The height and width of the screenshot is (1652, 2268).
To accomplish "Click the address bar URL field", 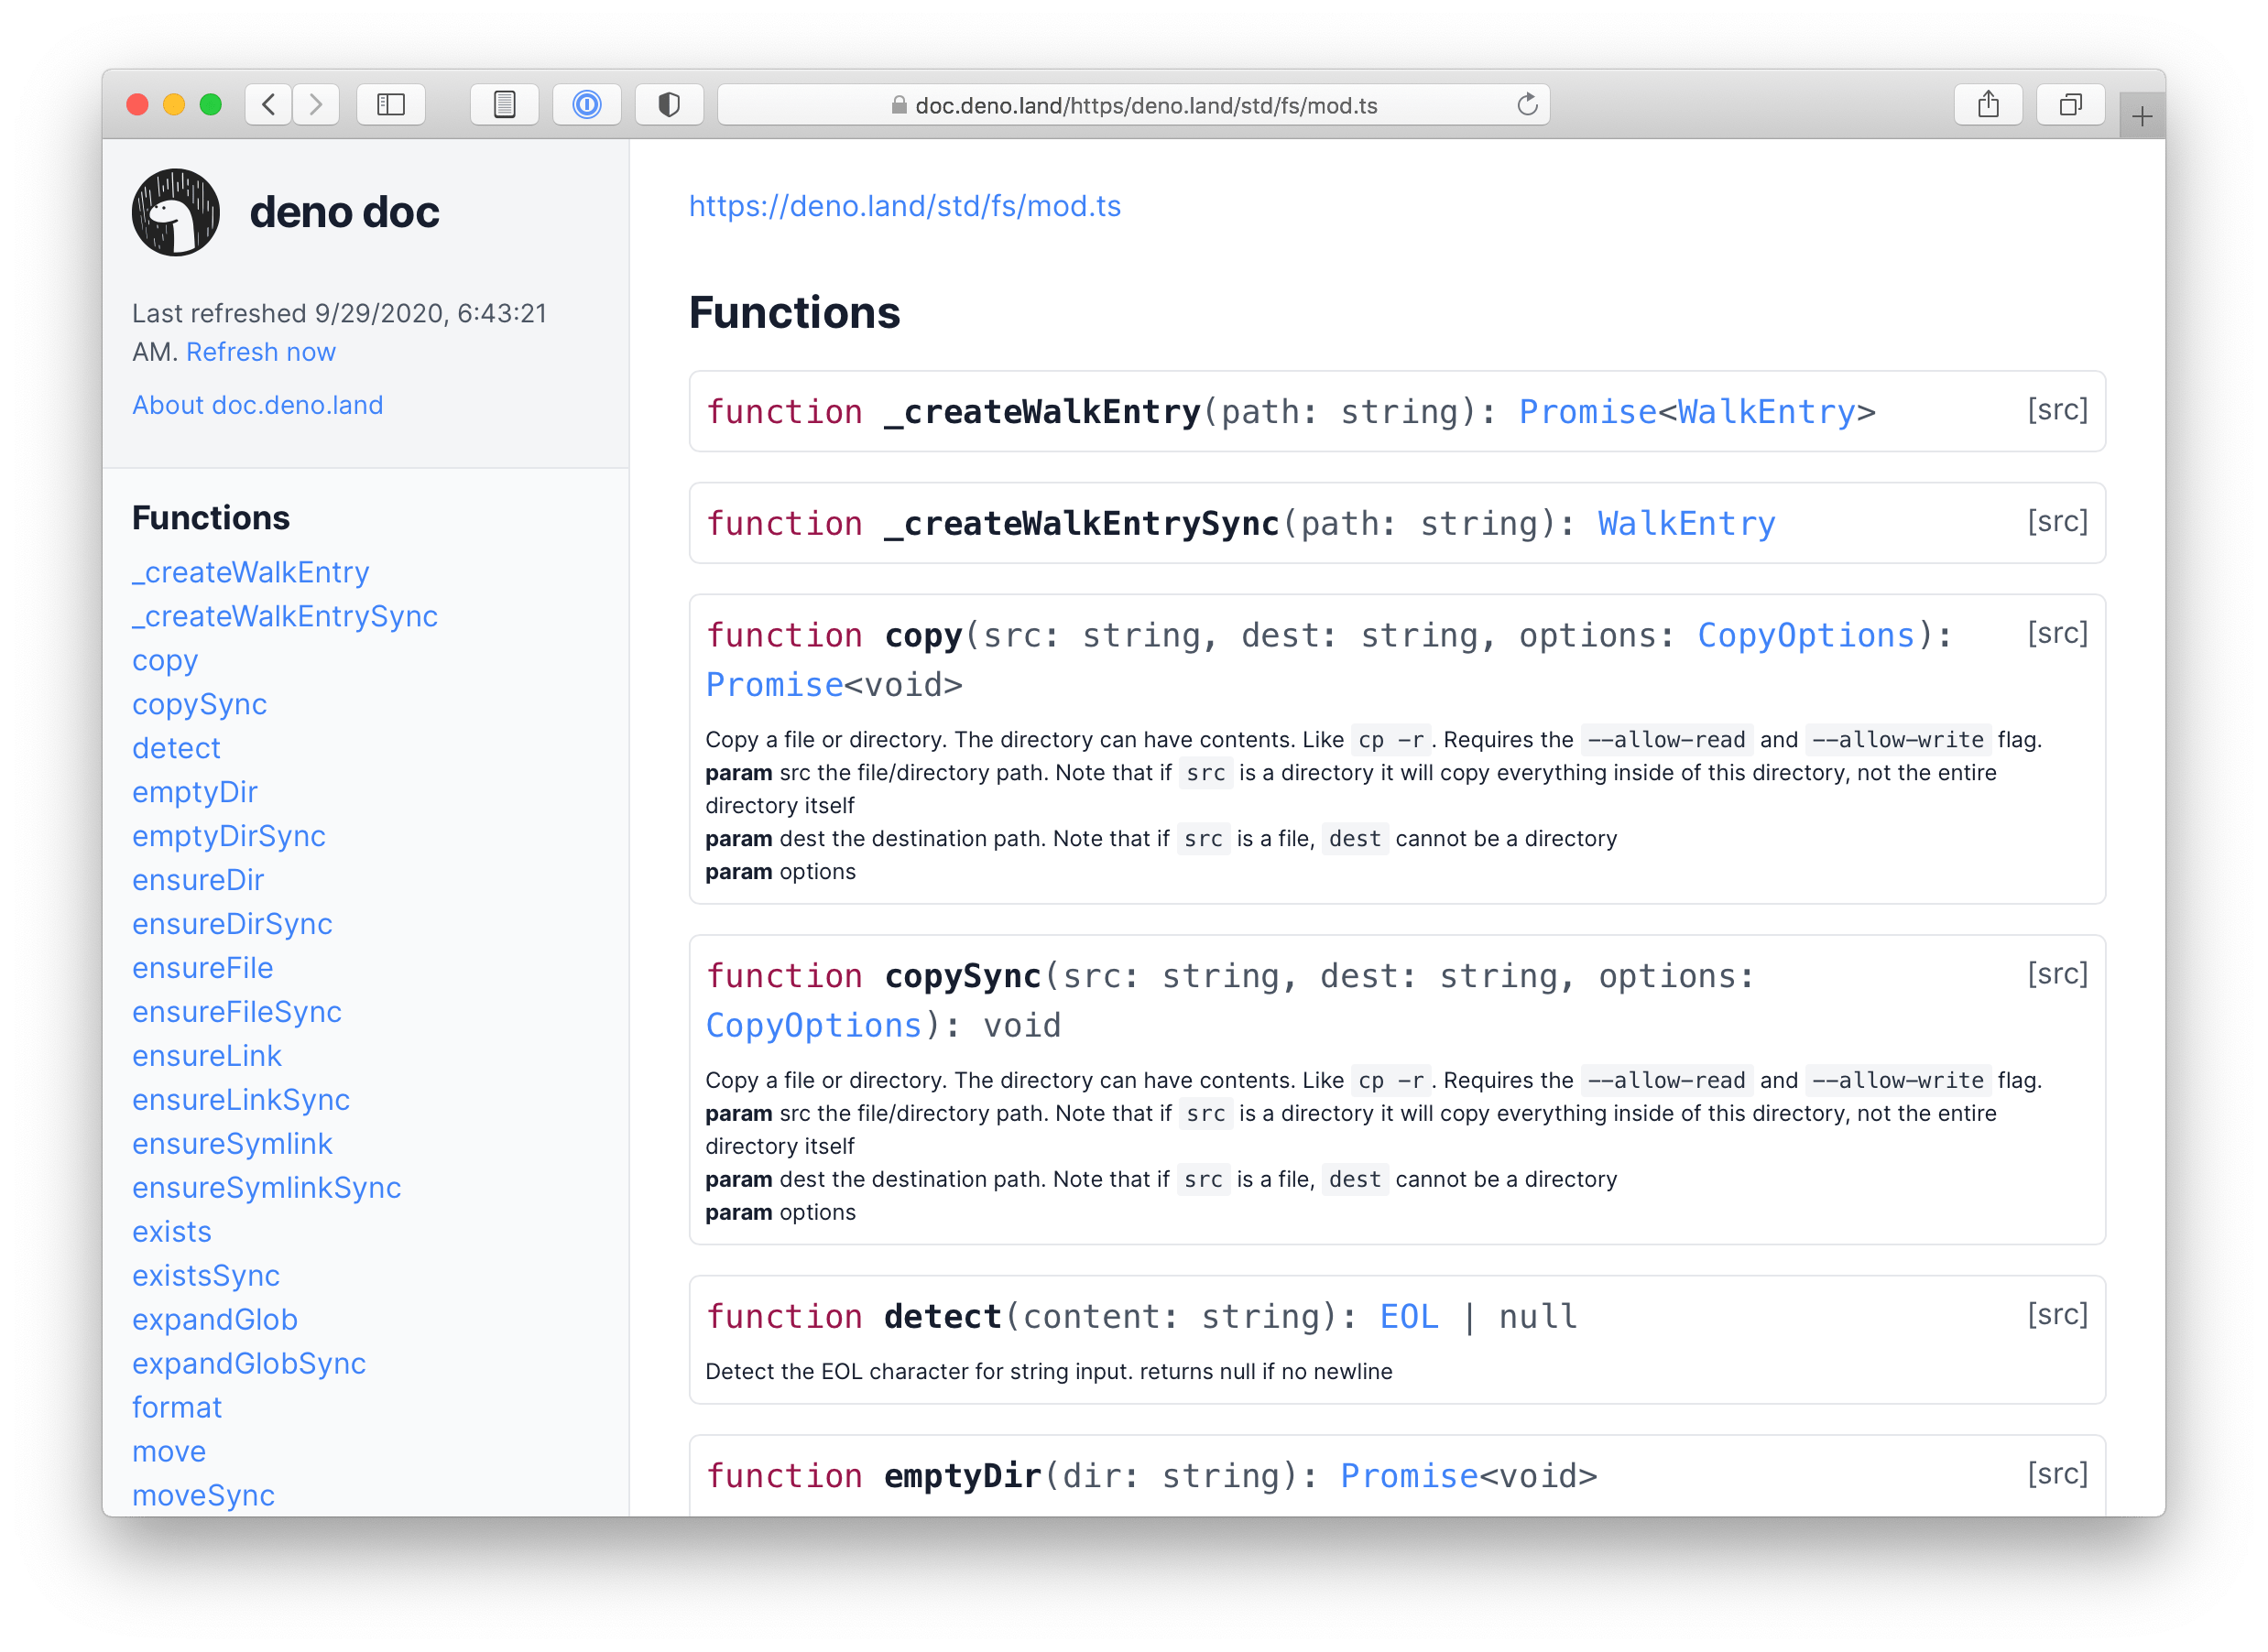I will coord(1134,104).
